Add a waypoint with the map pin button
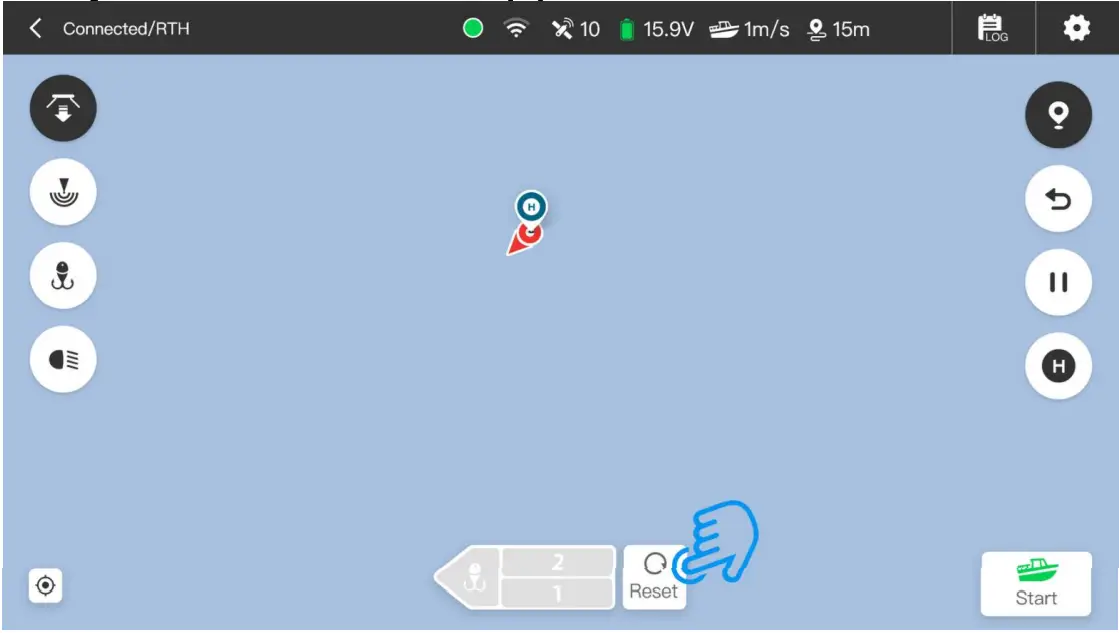This screenshot has width=1119, height=633. click(1058, 114)
